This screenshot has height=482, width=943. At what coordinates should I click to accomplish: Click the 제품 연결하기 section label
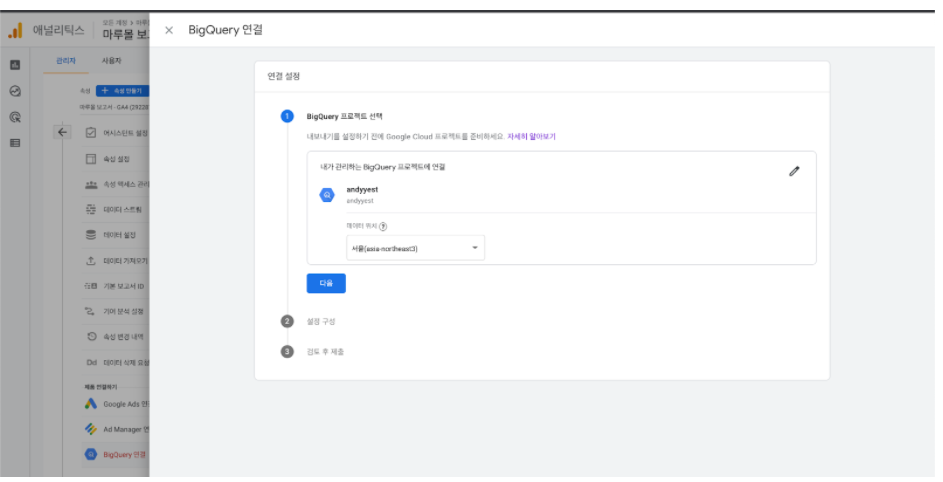pos(100,387)
